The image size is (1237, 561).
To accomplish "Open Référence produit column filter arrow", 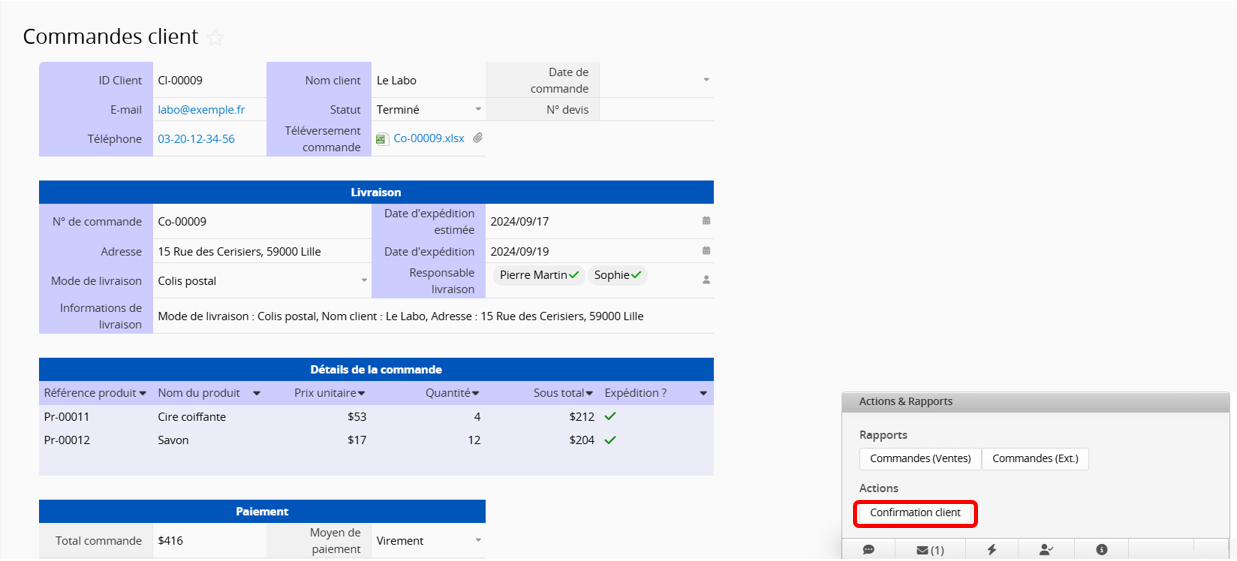I will pos(143,394).
